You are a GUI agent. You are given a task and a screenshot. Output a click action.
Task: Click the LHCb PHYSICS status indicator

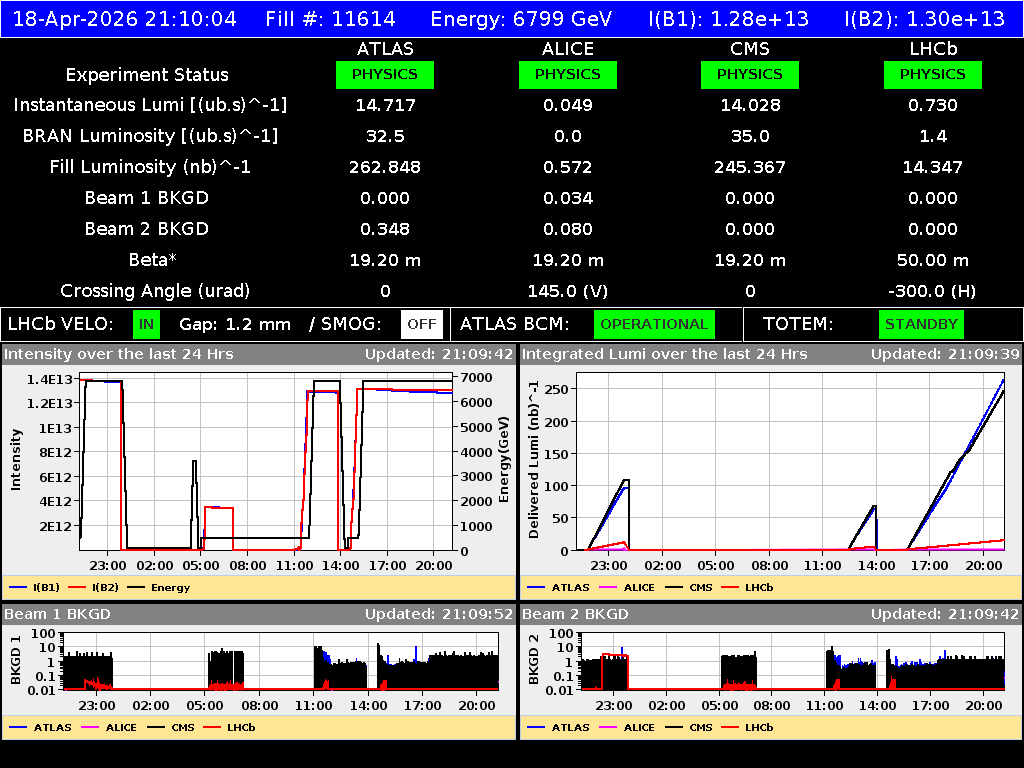pyautogui.click(x=932, y=74)
